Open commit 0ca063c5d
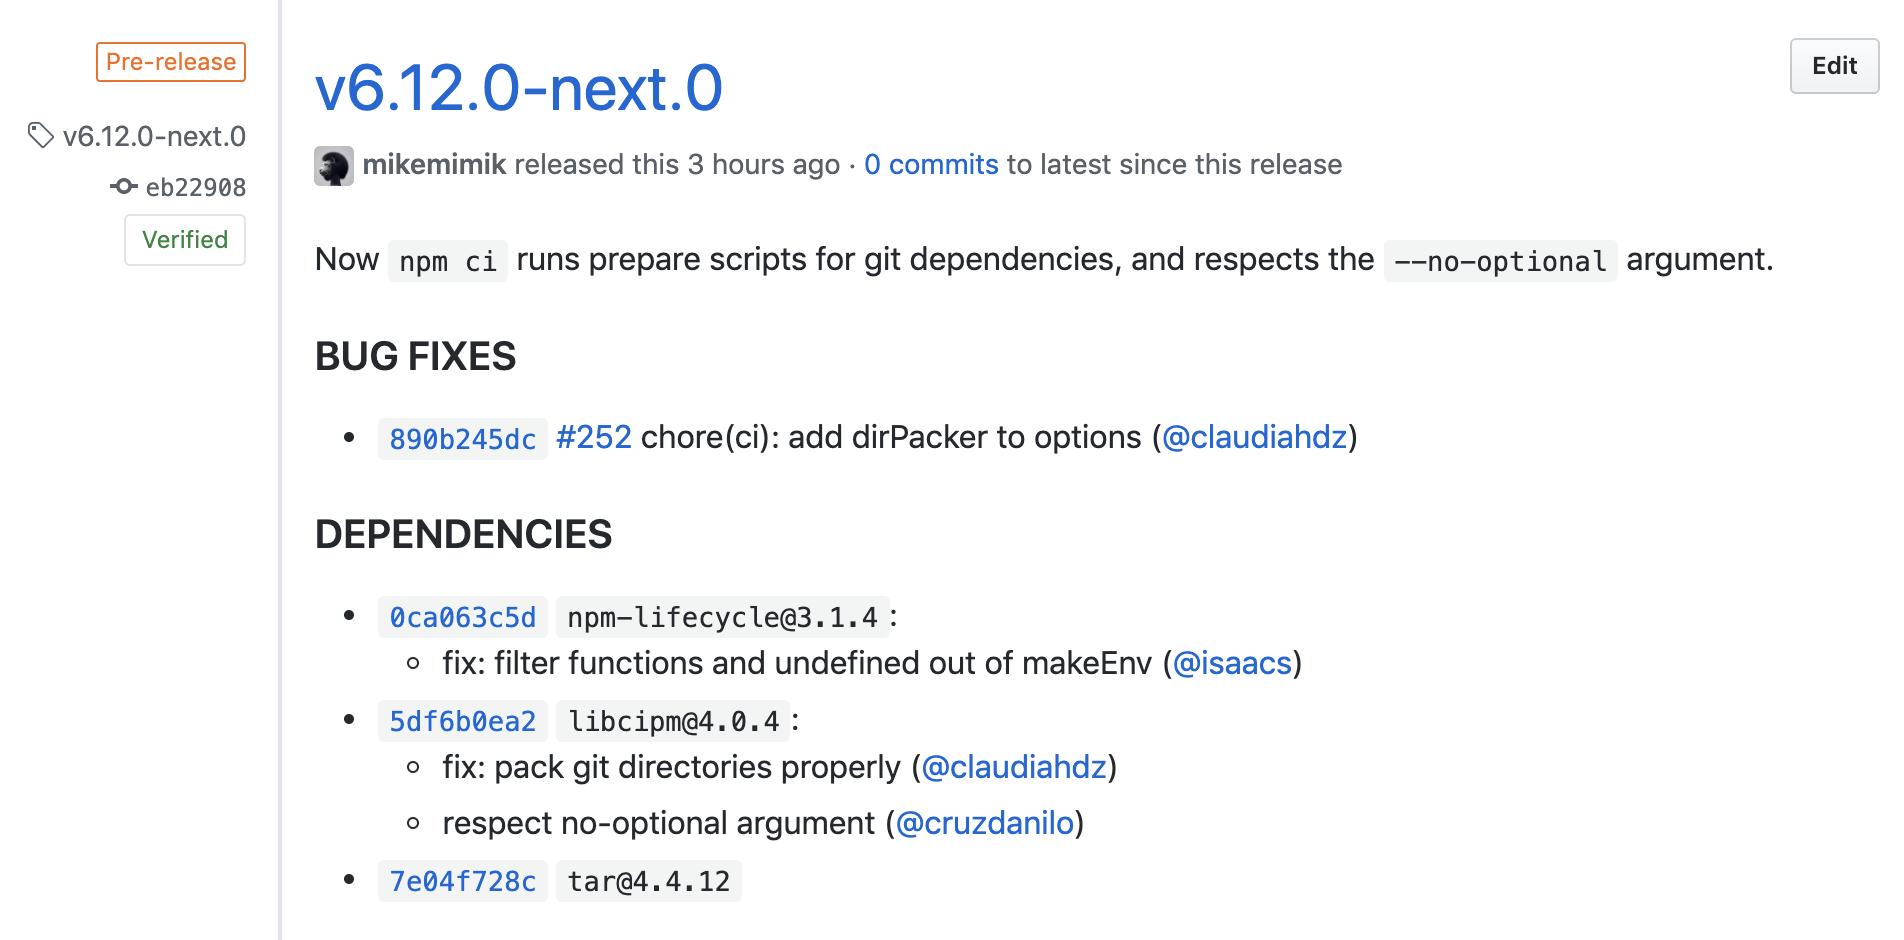 [x=463, y=617]
